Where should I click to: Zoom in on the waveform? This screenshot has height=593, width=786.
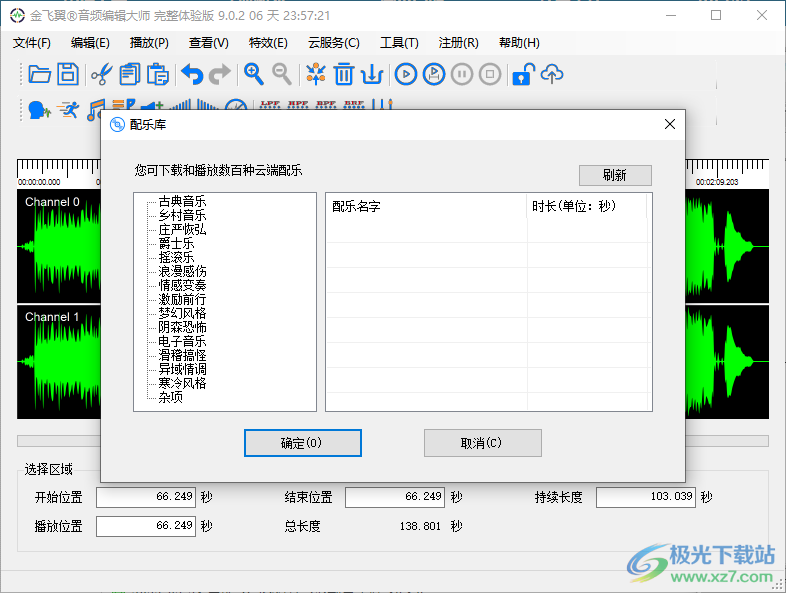(254, 74)
